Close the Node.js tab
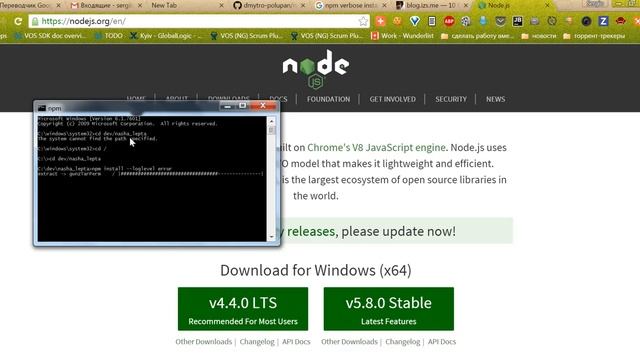The height and width of the screenshot is (360, 640). [547, 5]
